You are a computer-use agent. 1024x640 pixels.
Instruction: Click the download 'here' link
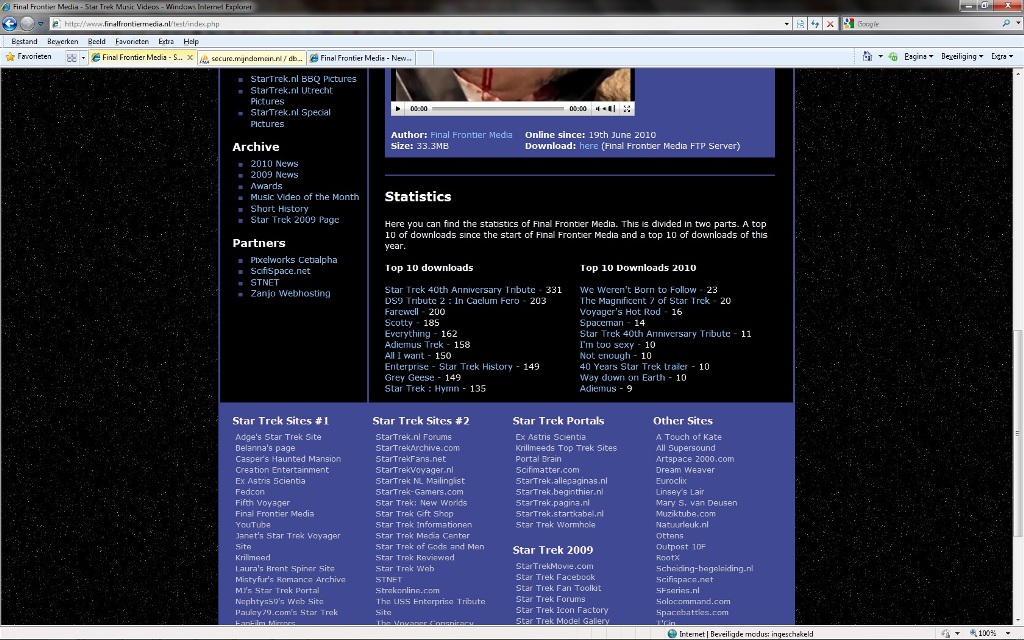[x=588, y=146]
